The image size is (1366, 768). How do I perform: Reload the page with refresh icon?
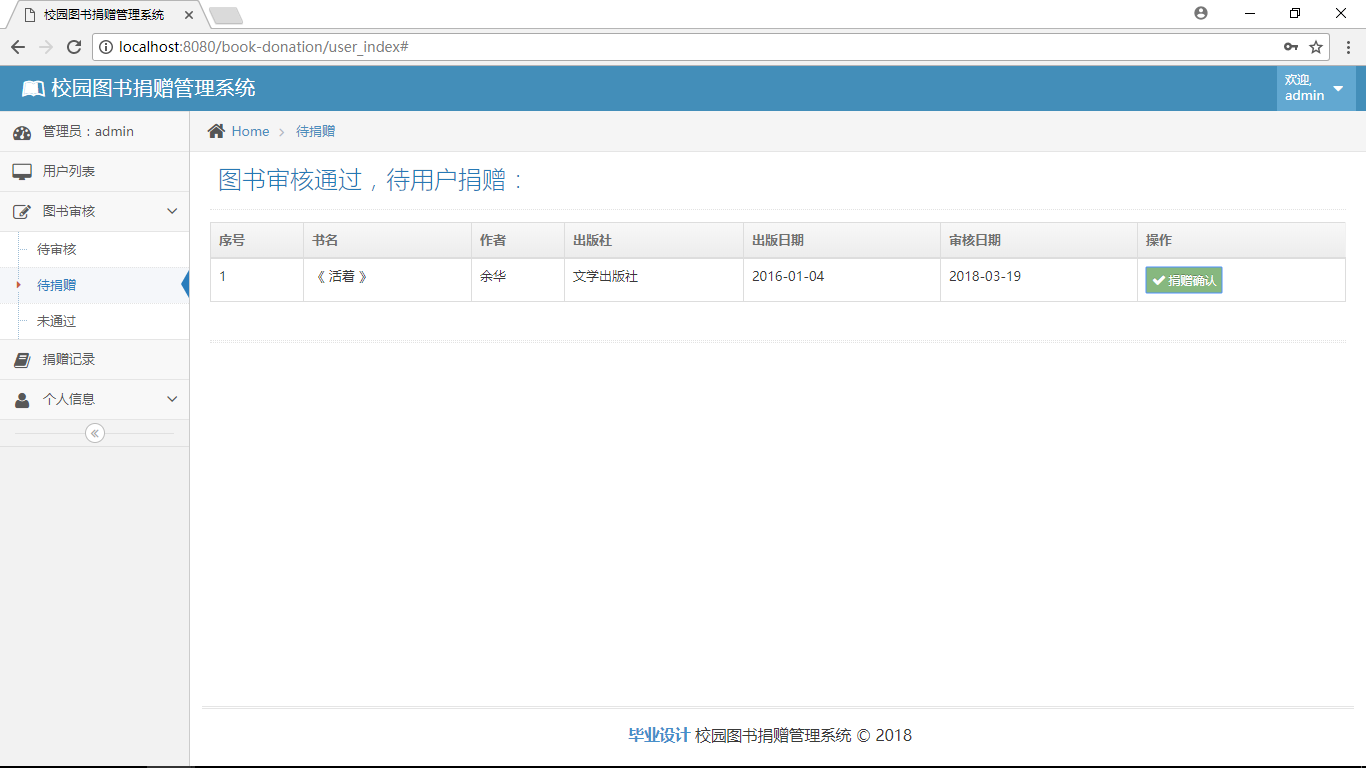click(74, 47)
